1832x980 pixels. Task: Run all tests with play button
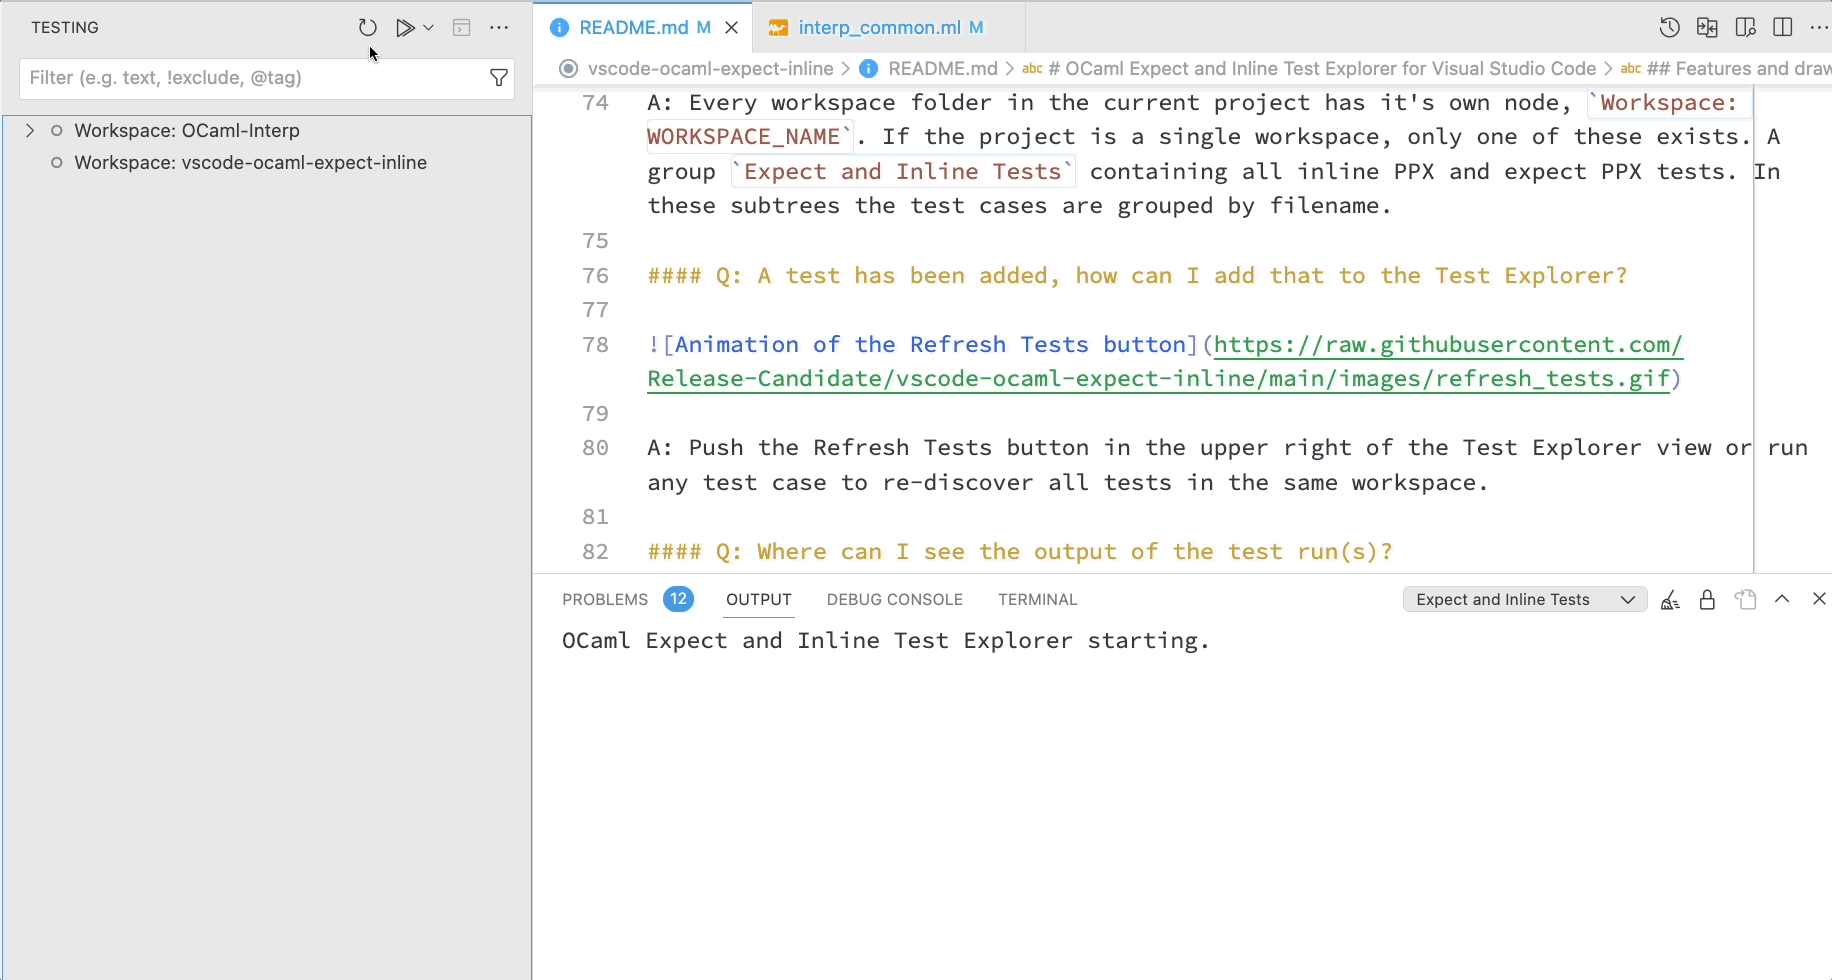pos(404,28)
